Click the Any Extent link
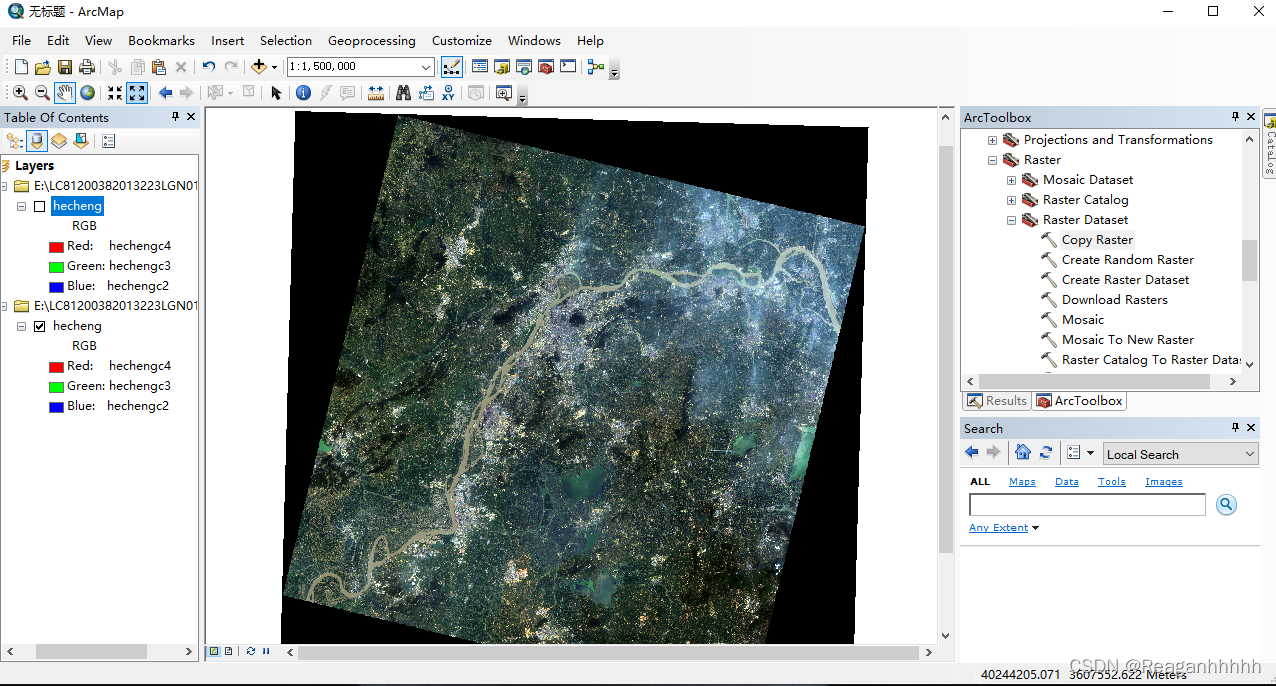1276x686 pixels. [x=998, y=528]
